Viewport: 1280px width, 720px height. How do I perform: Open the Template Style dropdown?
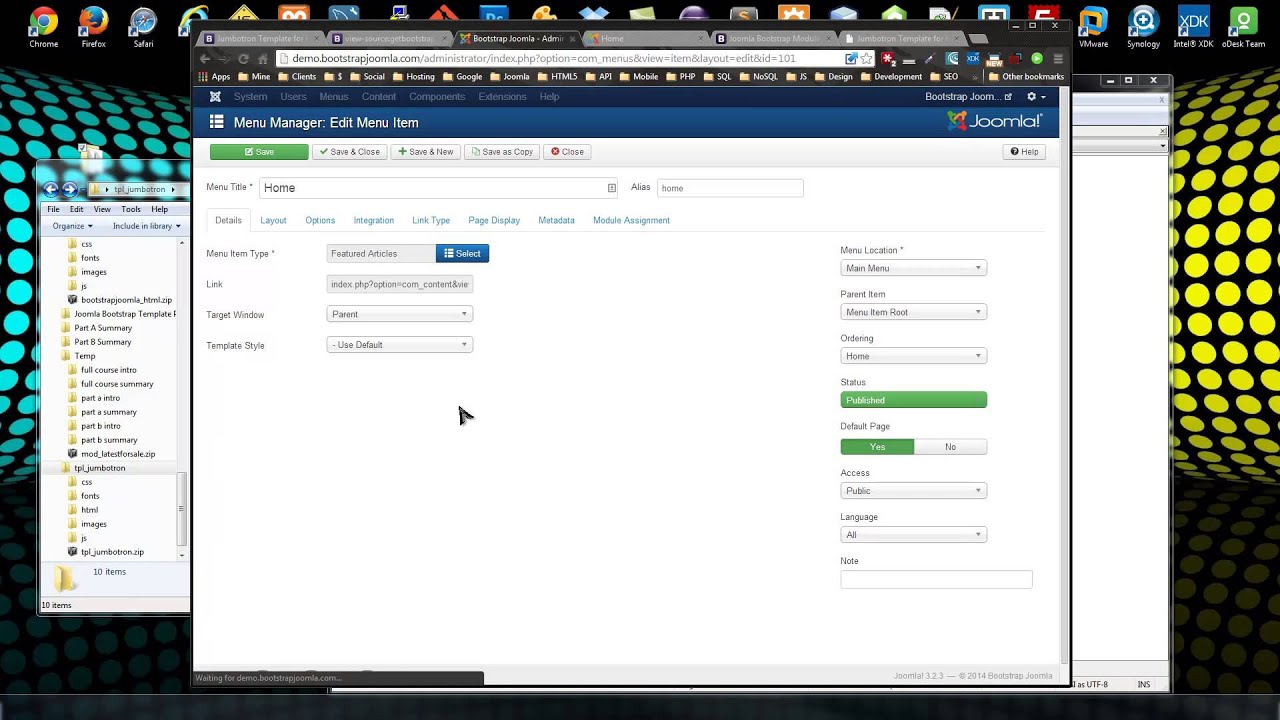(399, 345)
